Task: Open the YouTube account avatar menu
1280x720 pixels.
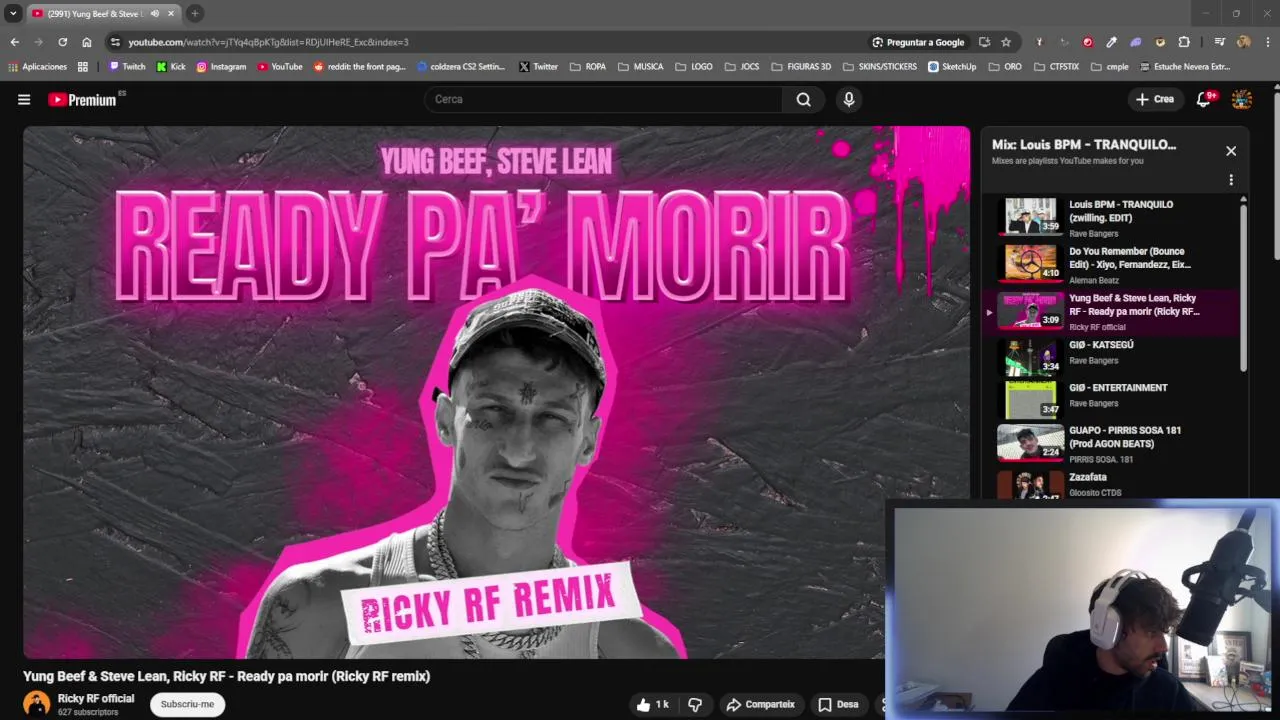Action: 1242,99
